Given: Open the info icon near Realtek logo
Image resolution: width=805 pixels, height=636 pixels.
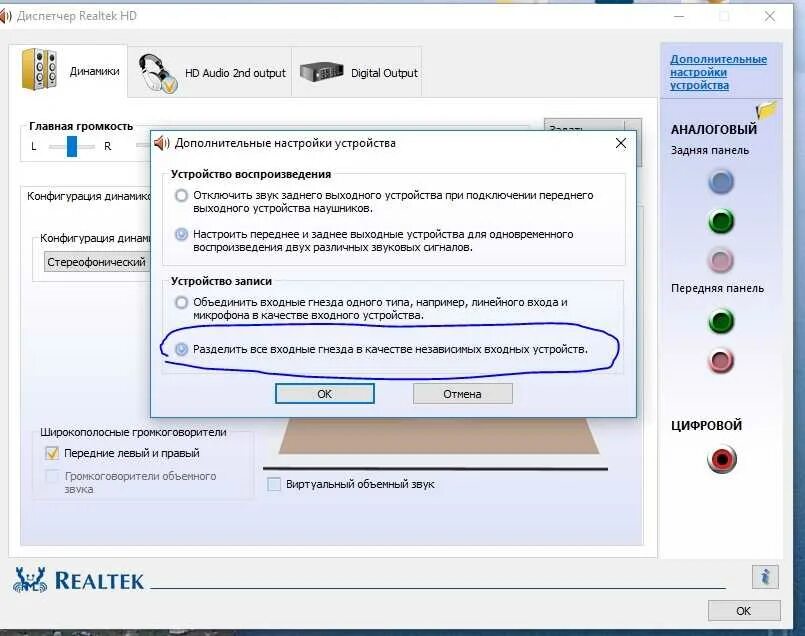Looking at the screenshot, I should [765, 577].
